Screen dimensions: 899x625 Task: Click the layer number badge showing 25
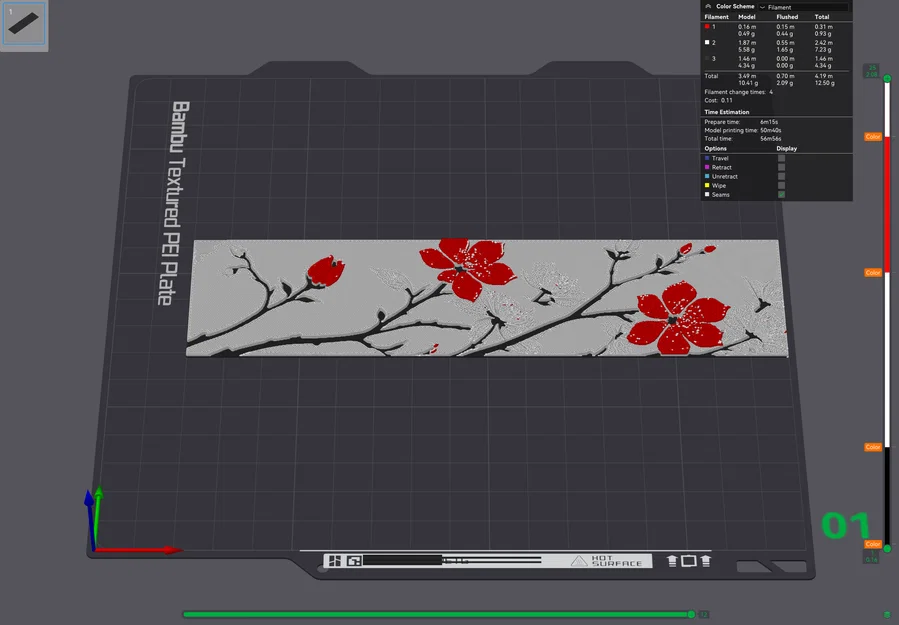871,70
